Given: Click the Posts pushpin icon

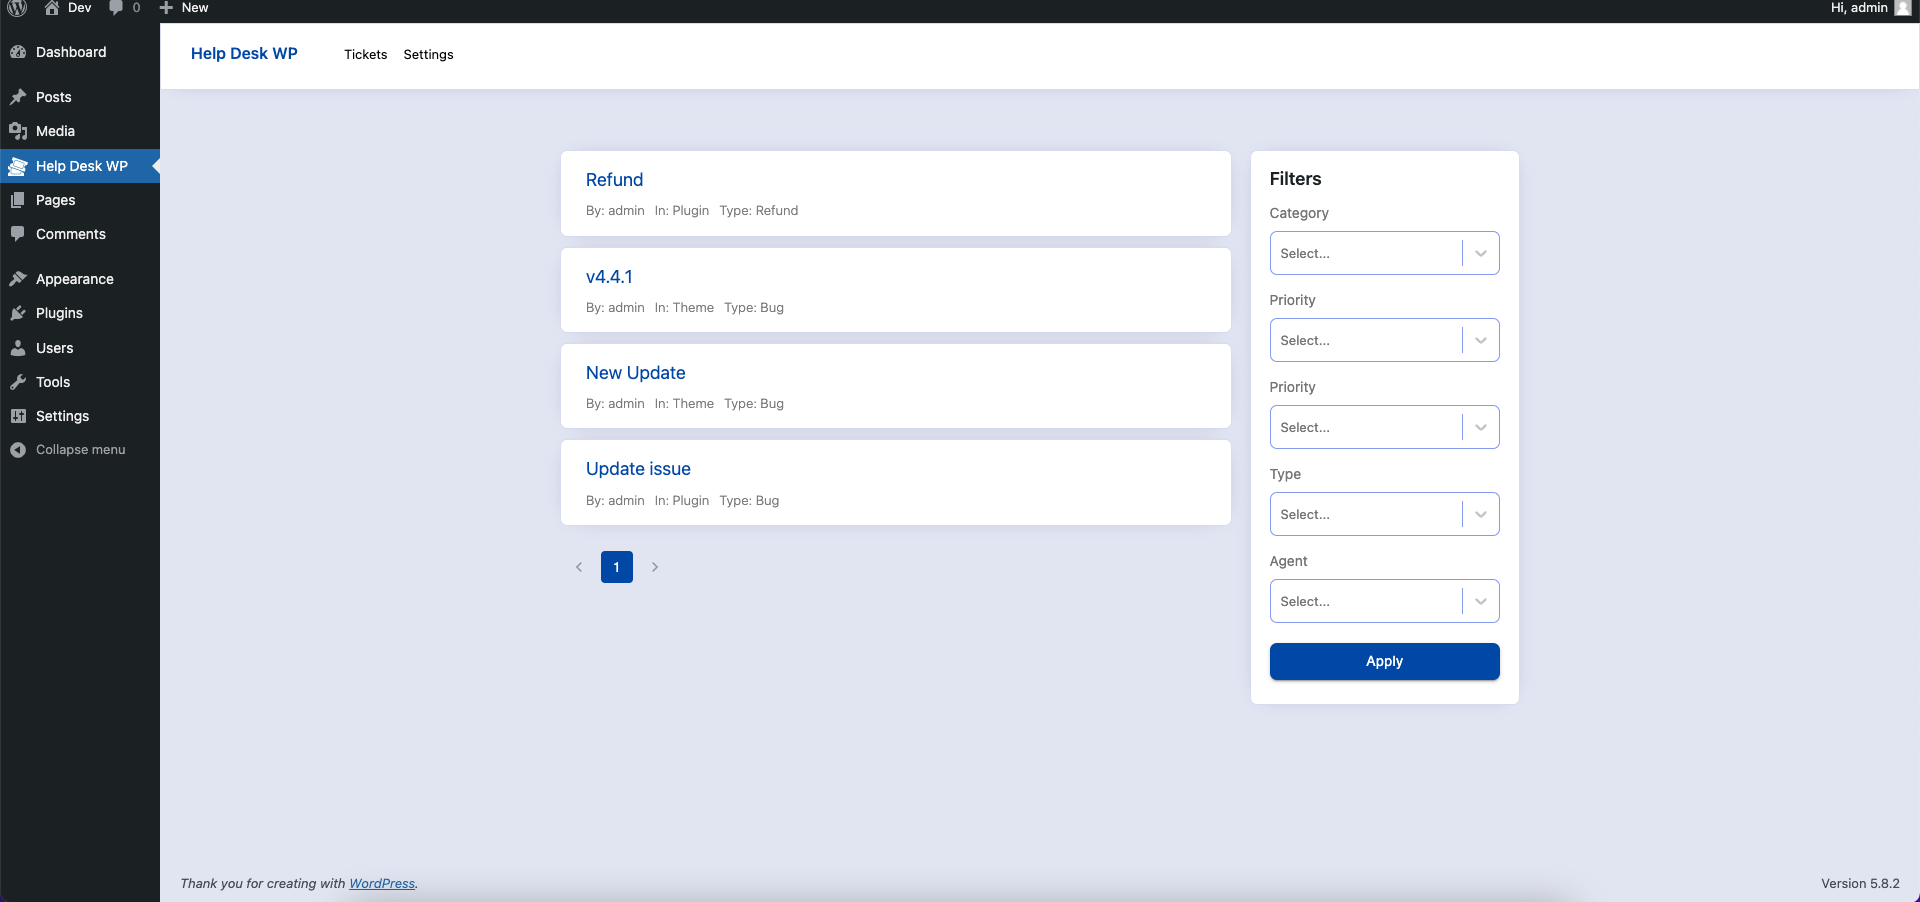Looking at the screenshot, I should (18, 97).
